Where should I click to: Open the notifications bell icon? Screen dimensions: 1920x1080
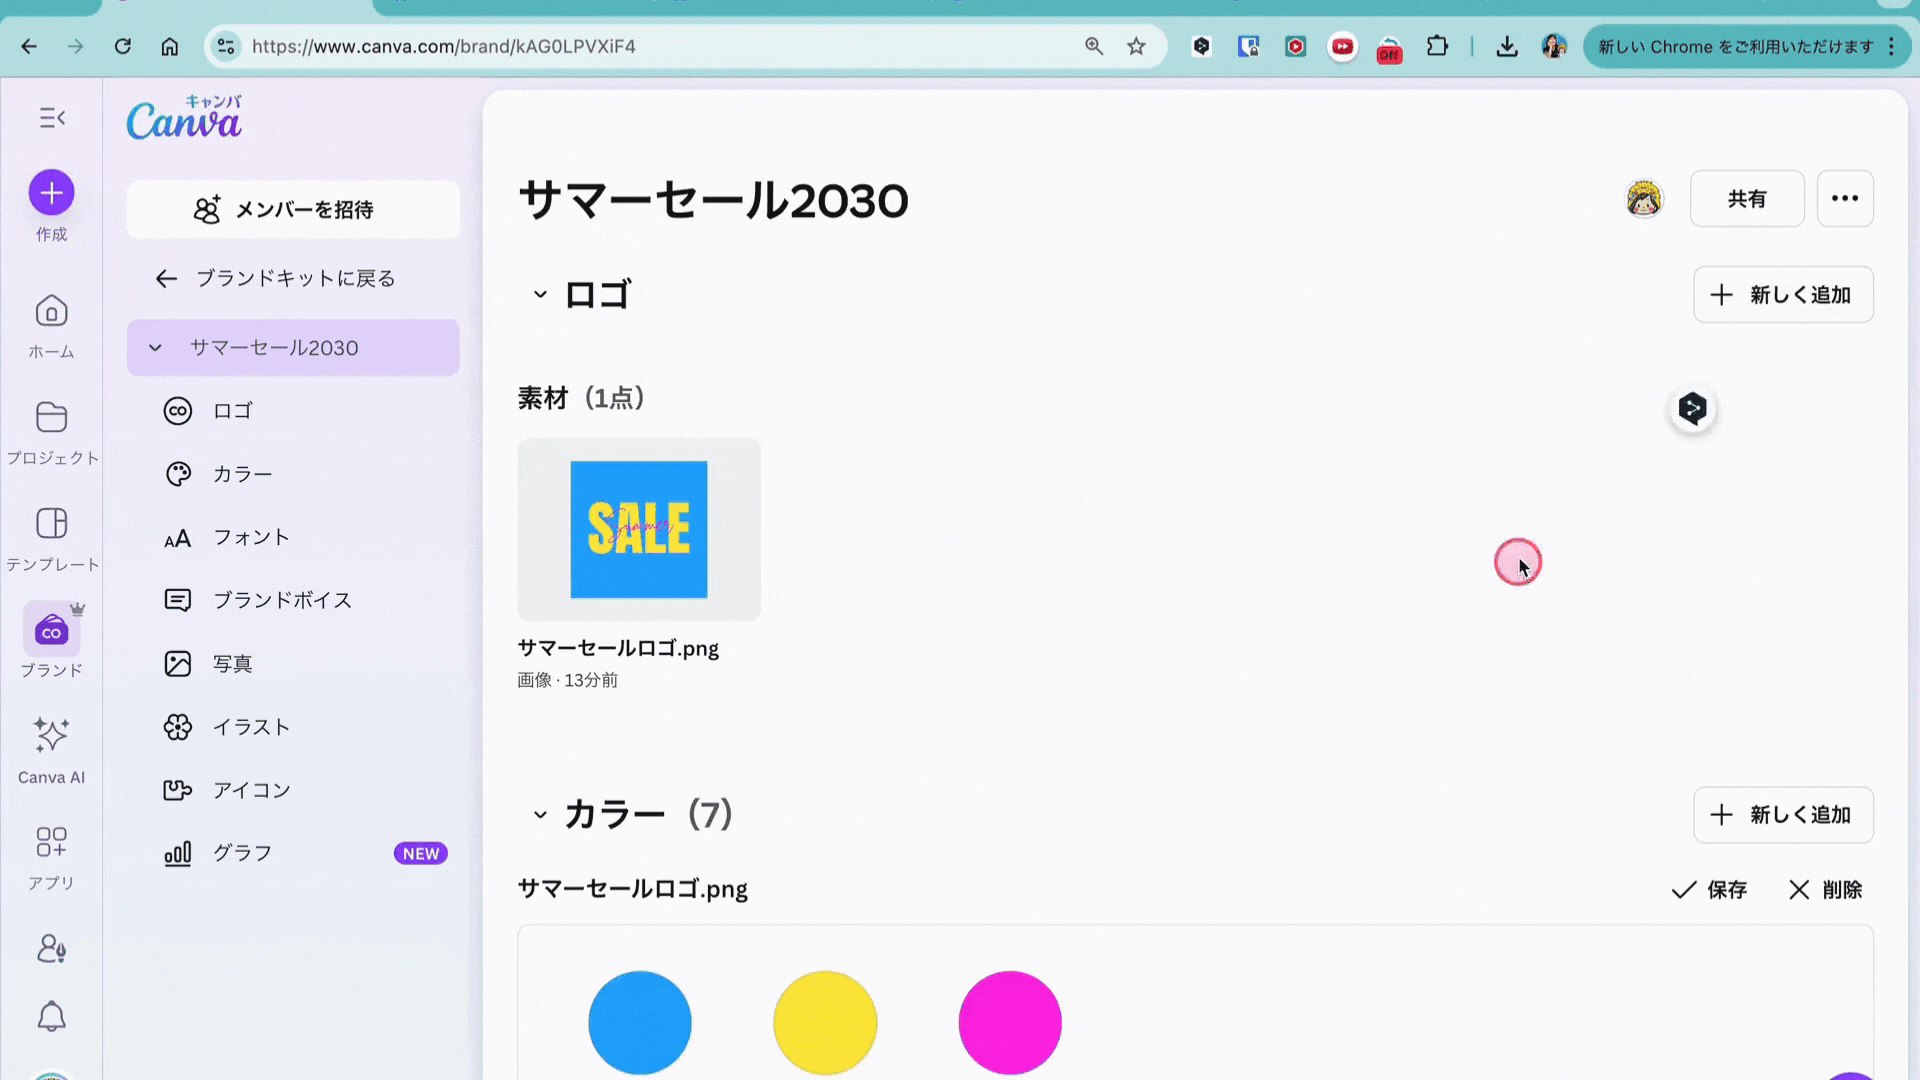(51, 1017)
